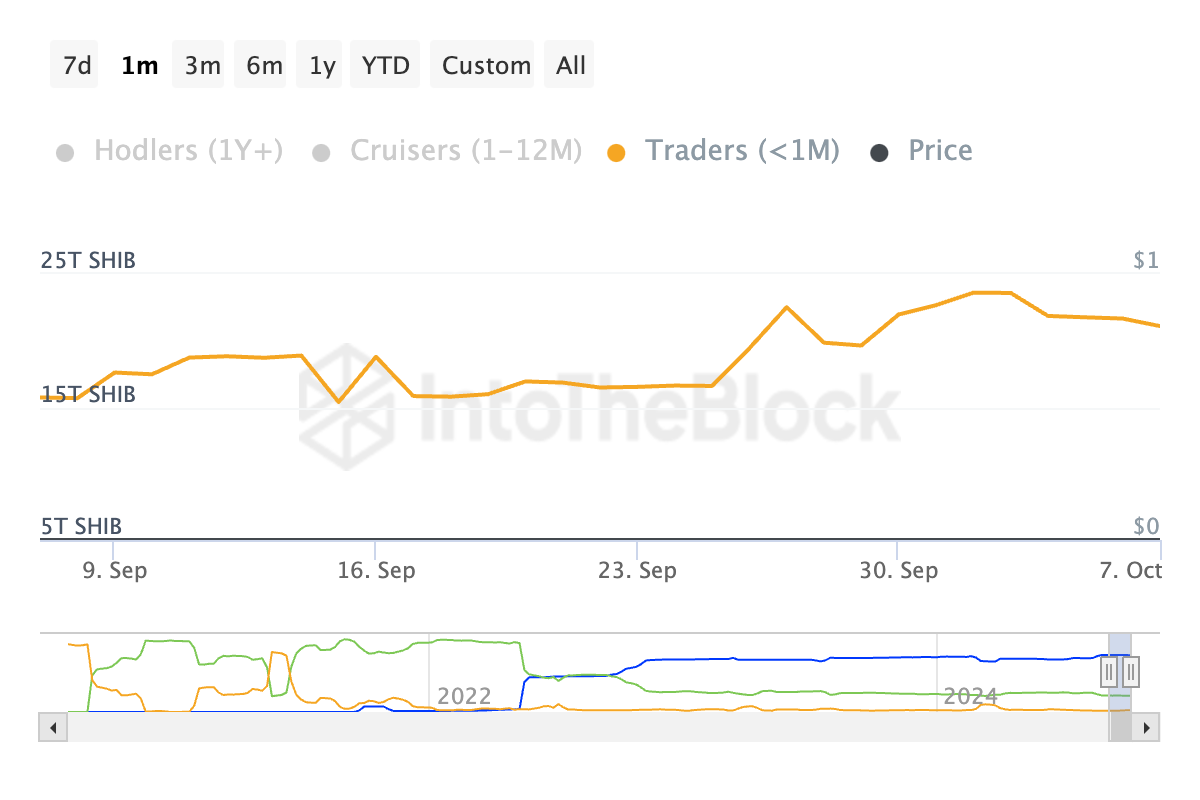Select the 1m time range
The width and height of the screenshot is (1200, 800).
click(x=138, y=66)
